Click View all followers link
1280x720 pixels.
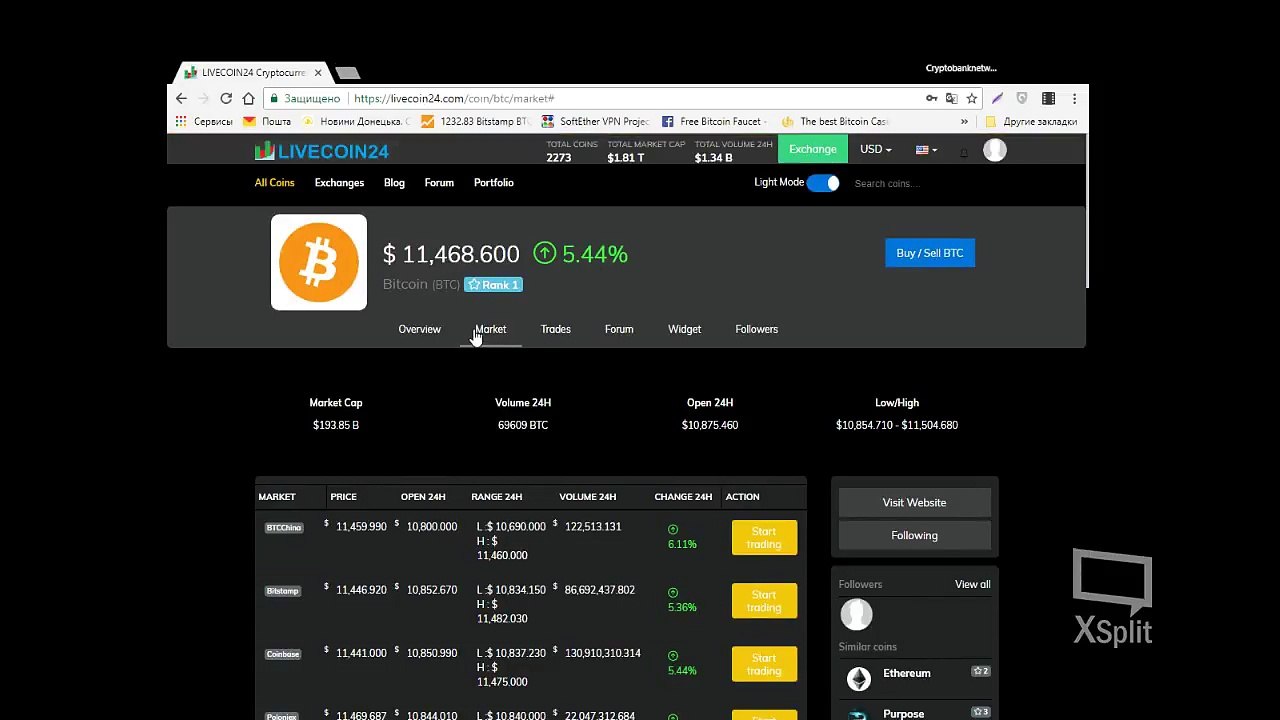click(973, 585)
